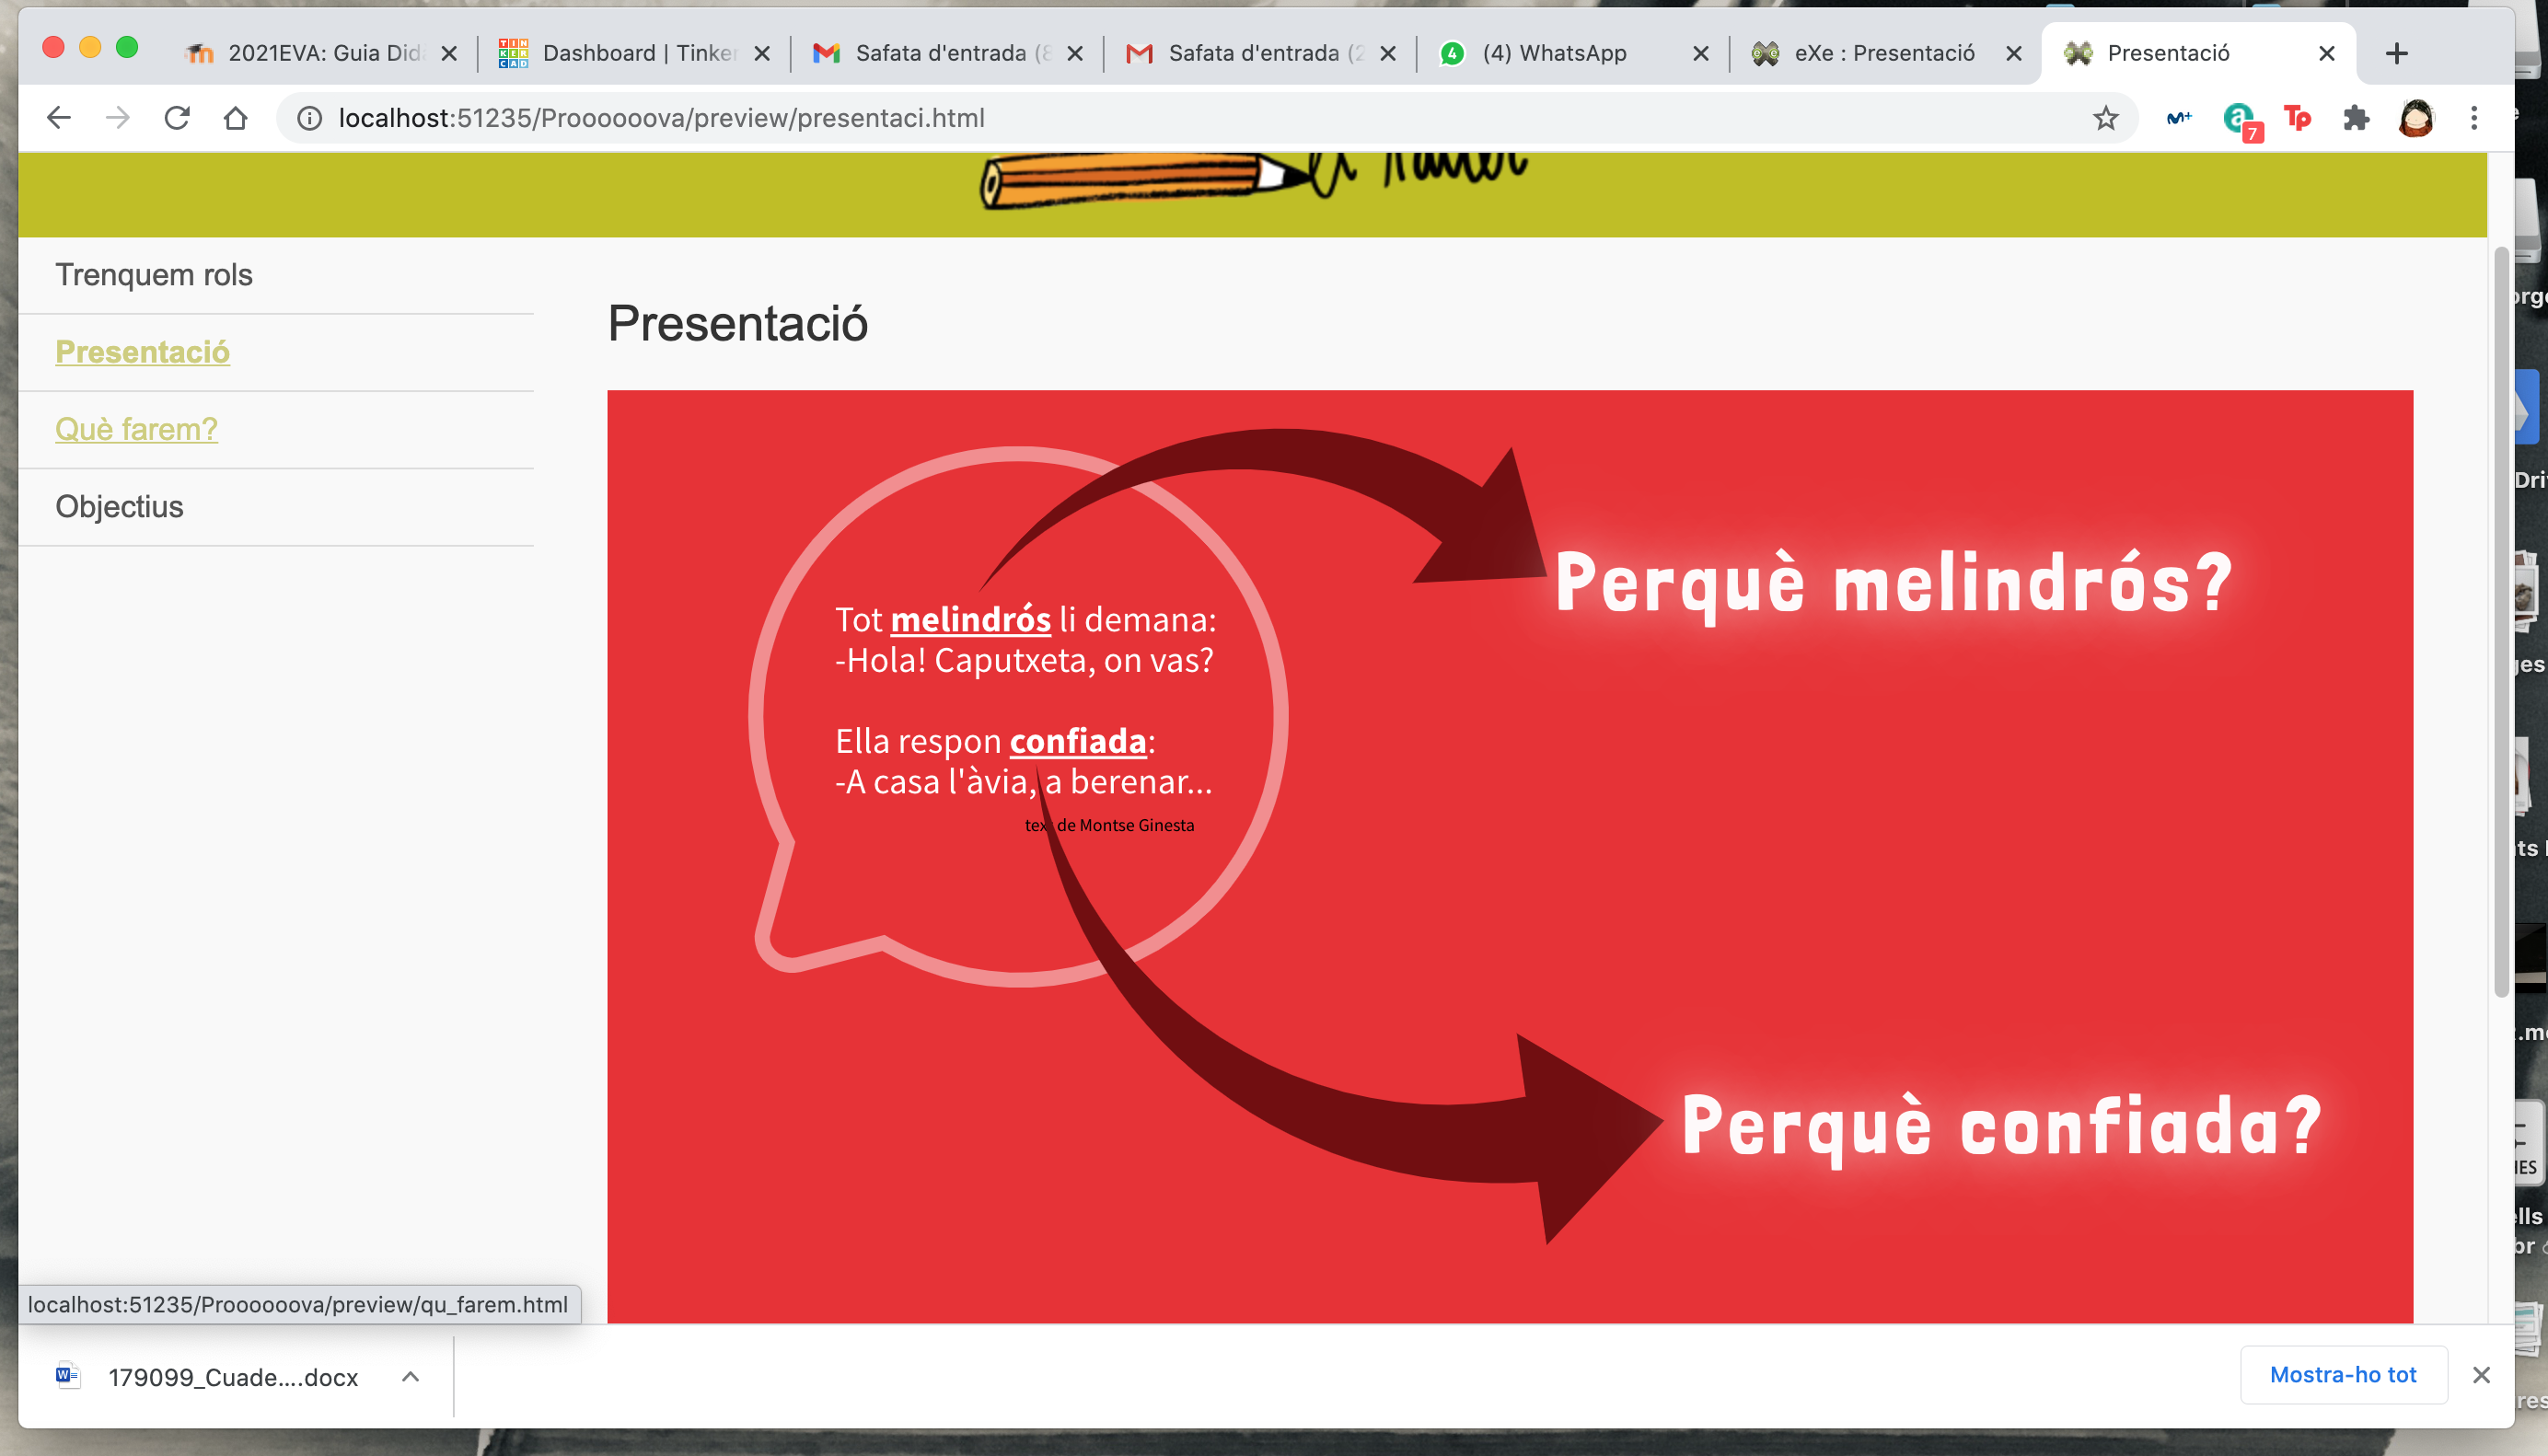Click the Movistar M+ extension icon
This screenshot has height=1456, width=2548.
(x=2179, y=118)
